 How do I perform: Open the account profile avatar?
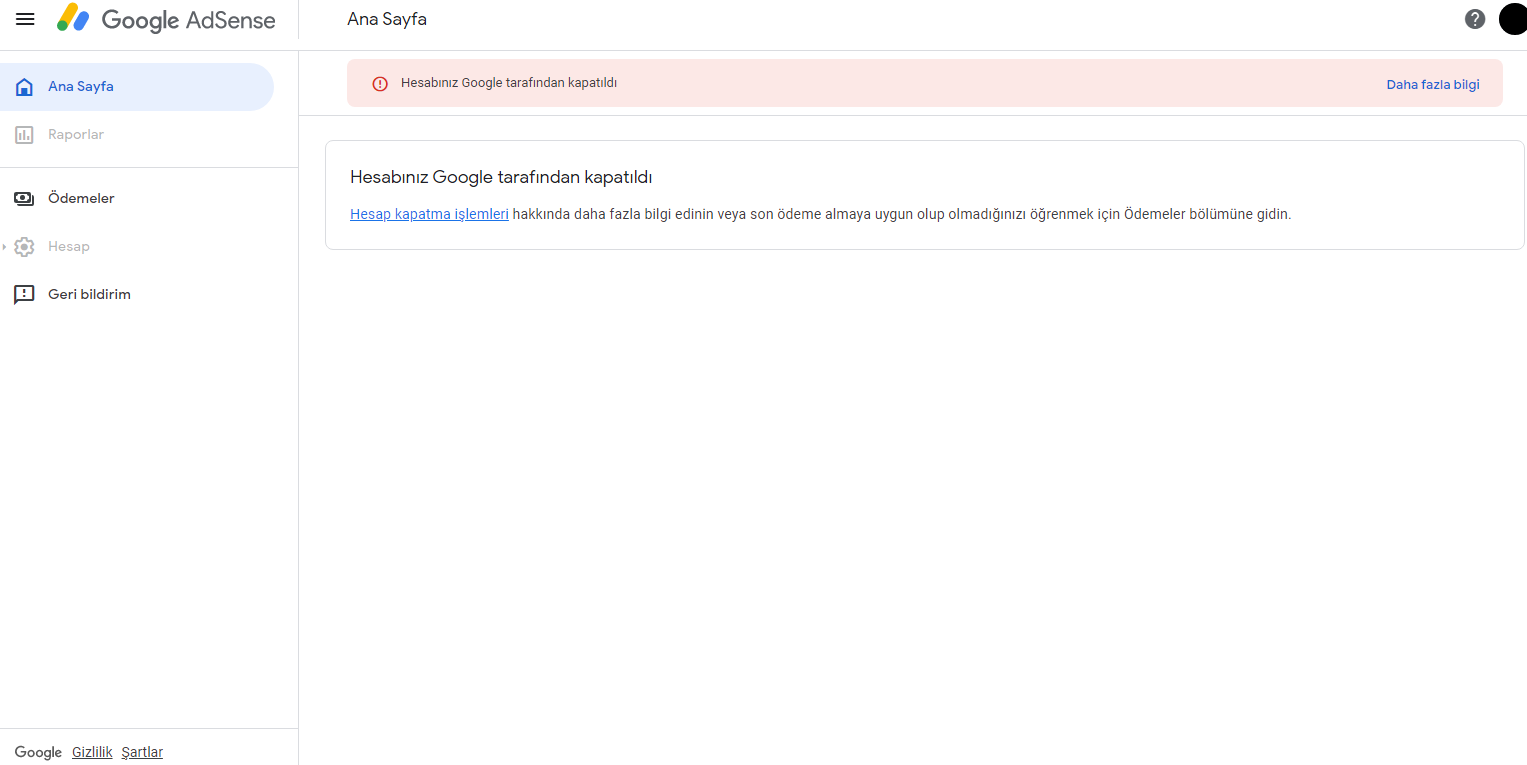[1513, 19]
